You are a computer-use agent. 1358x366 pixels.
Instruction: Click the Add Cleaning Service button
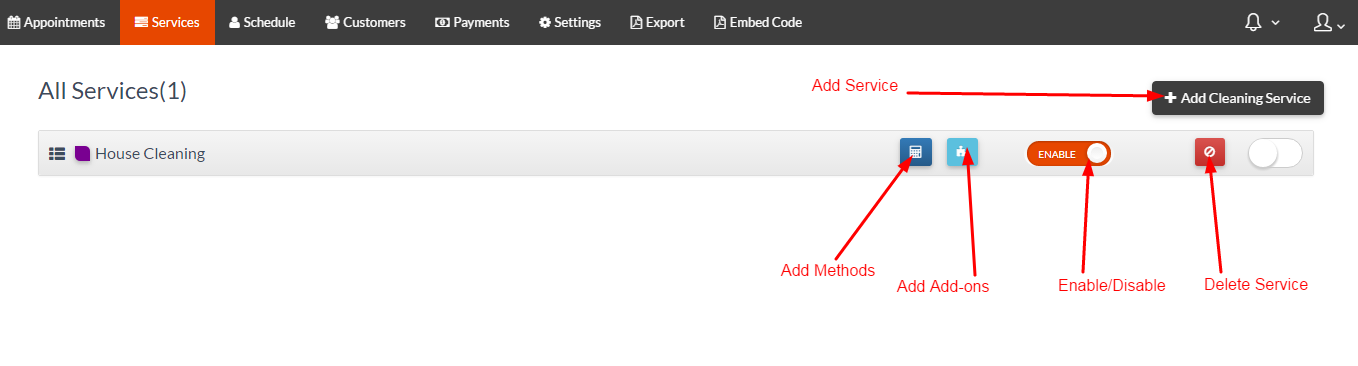click(x=1238, y=98)
